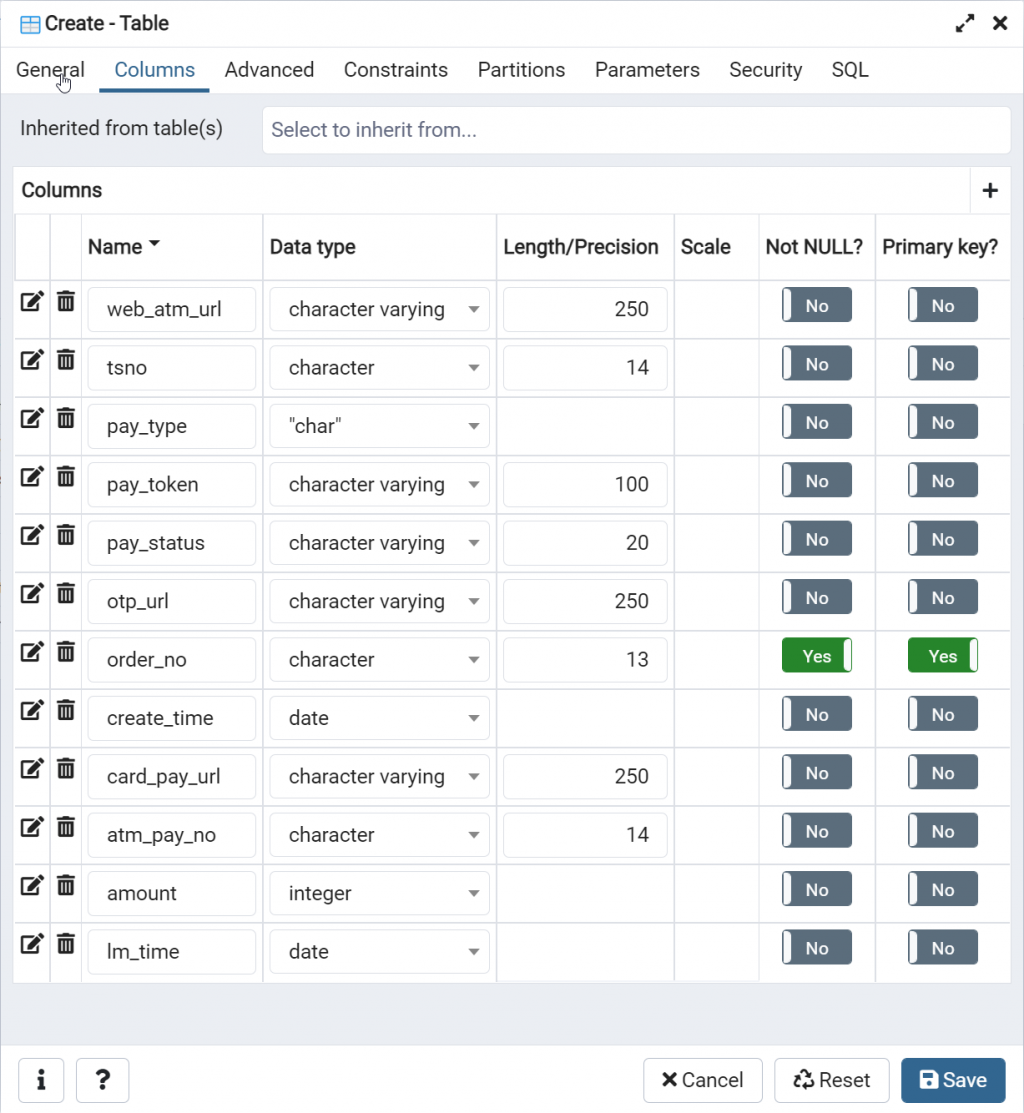Open data type dropdown for order_no
The image size is (1024, 1113).
(380, 659)
